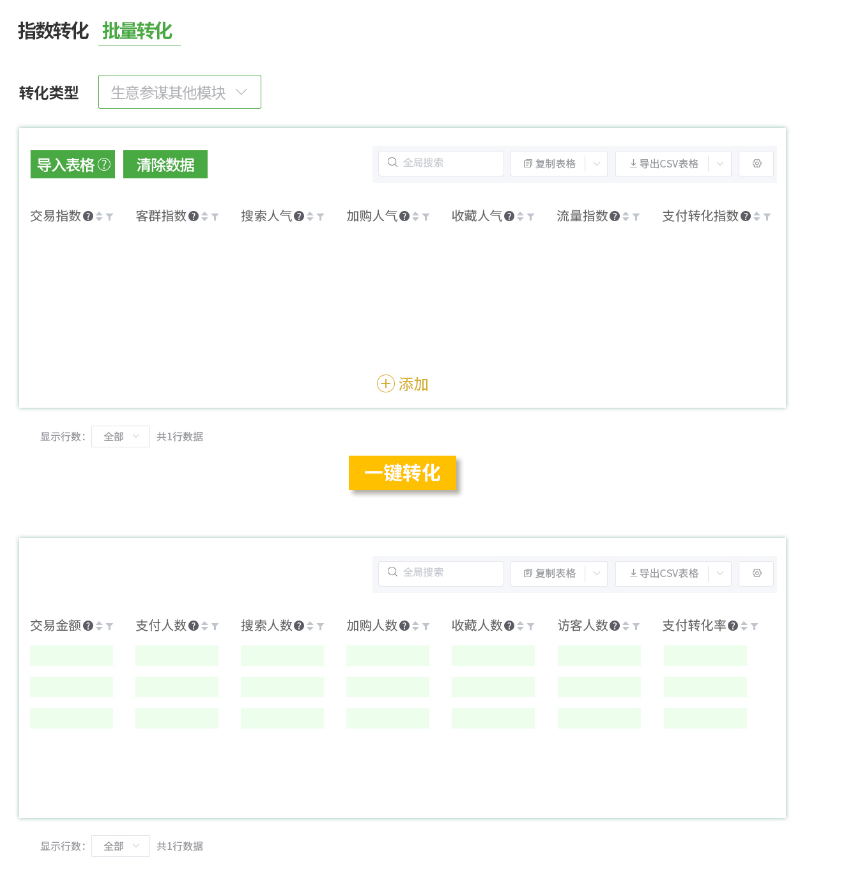Open lower 显示行数 全部 dropdown
Image resolution: width=853 pixels, height=874 pixels.
pos(120,846)
